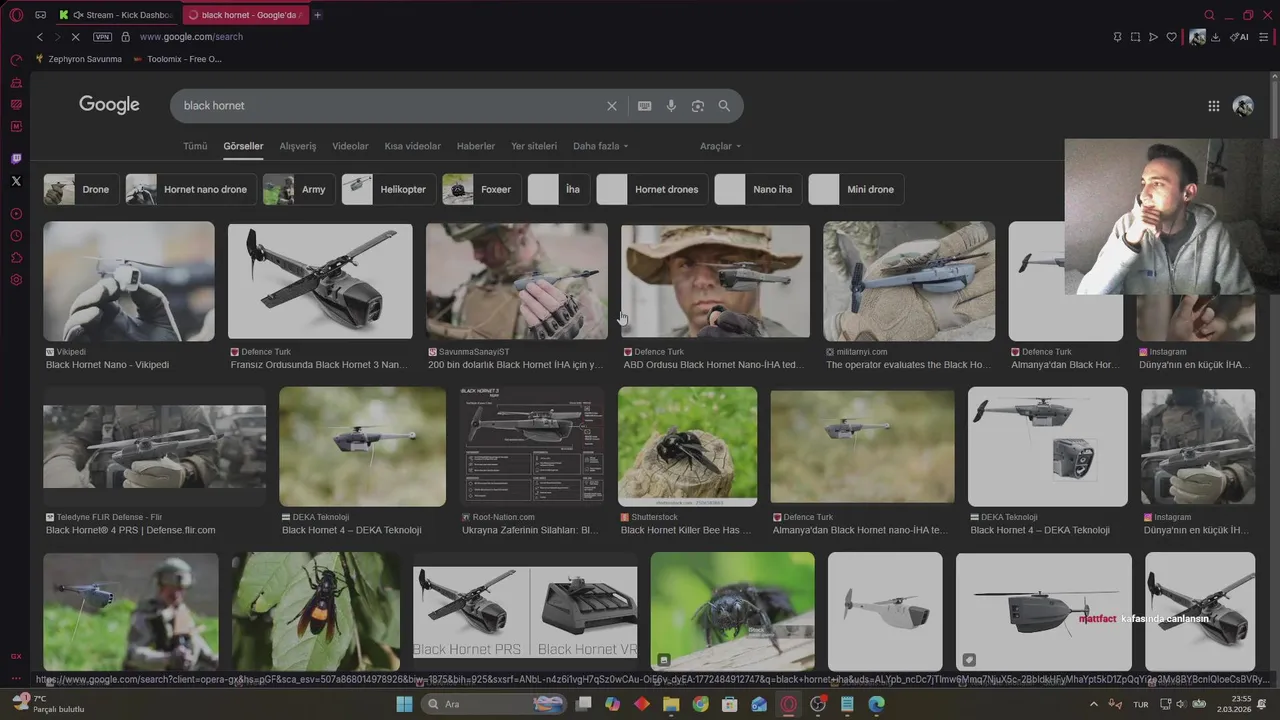Open a new browser tab with plus
This screenshot has height=720, width=1280.
pos(317,15)
